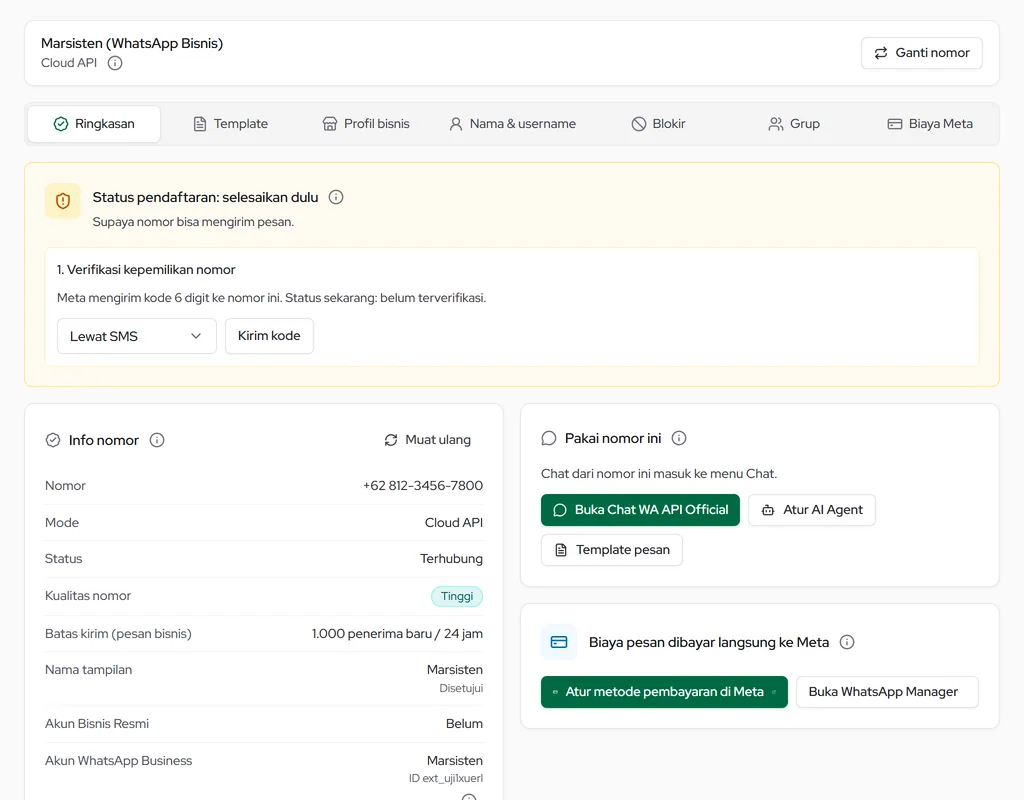Open the Profil bisnis tab
Image resolution: width=1024 pixels, height=800 pixels.
coord(366,124)
